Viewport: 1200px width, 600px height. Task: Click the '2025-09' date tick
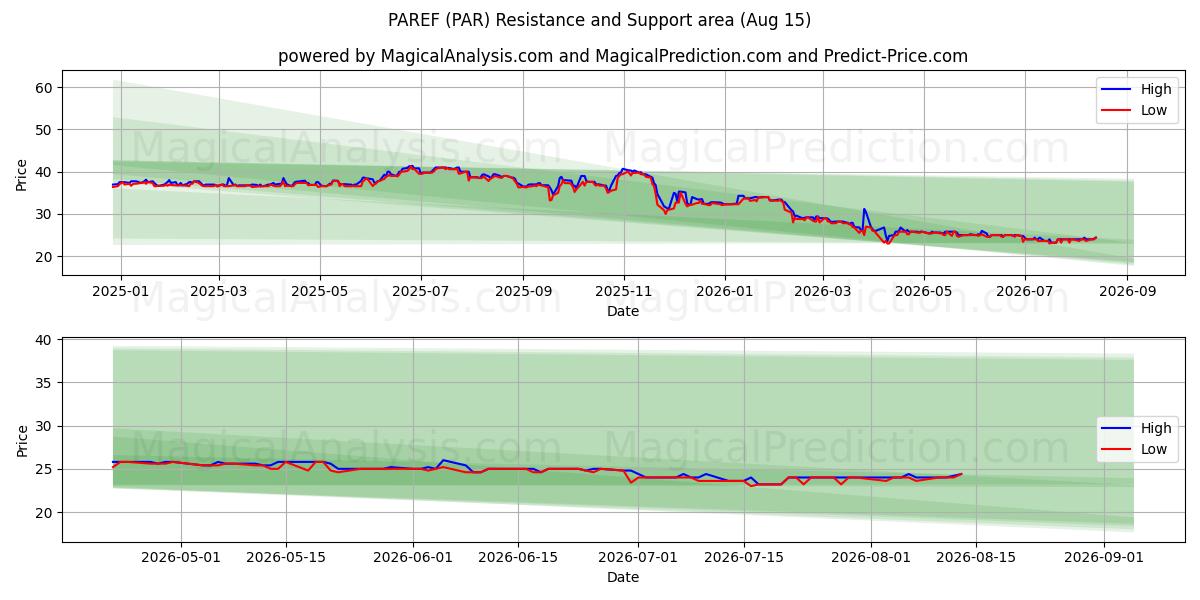click(523, 293)
